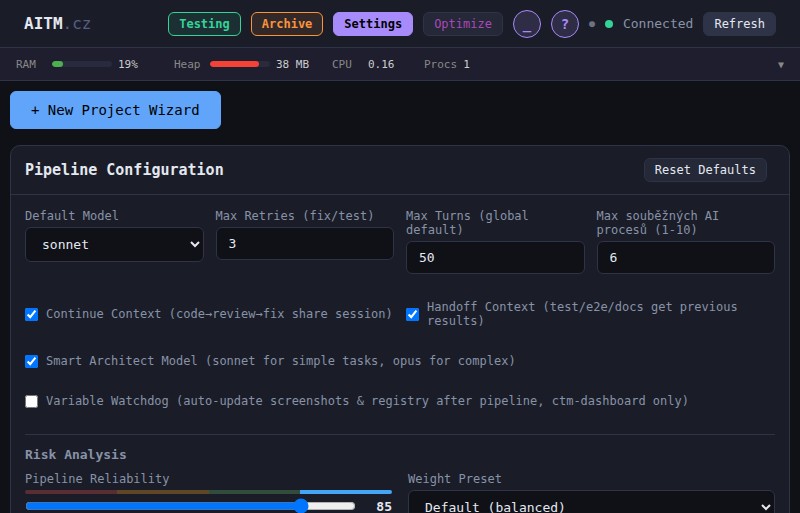Screen dimensions: 800x513
Task: Open the terminal underscore round icon
Action: pyautogui.click(x=527, y=24)
